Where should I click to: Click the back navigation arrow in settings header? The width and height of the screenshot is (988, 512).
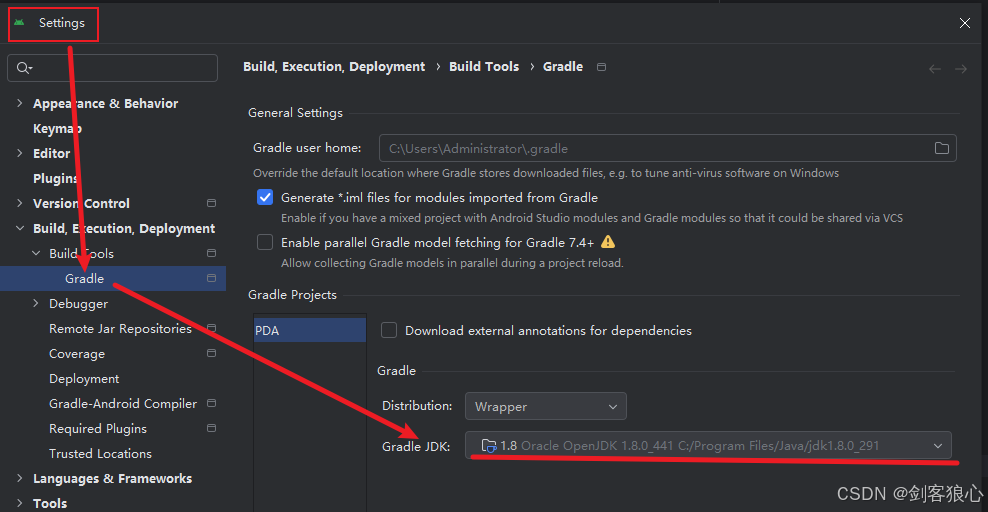(x=935, y=69)
